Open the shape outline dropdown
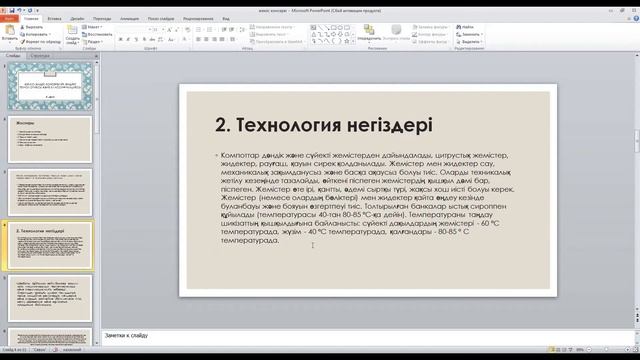The width and height of the screenshot is (640, 360). pos(429,34)
